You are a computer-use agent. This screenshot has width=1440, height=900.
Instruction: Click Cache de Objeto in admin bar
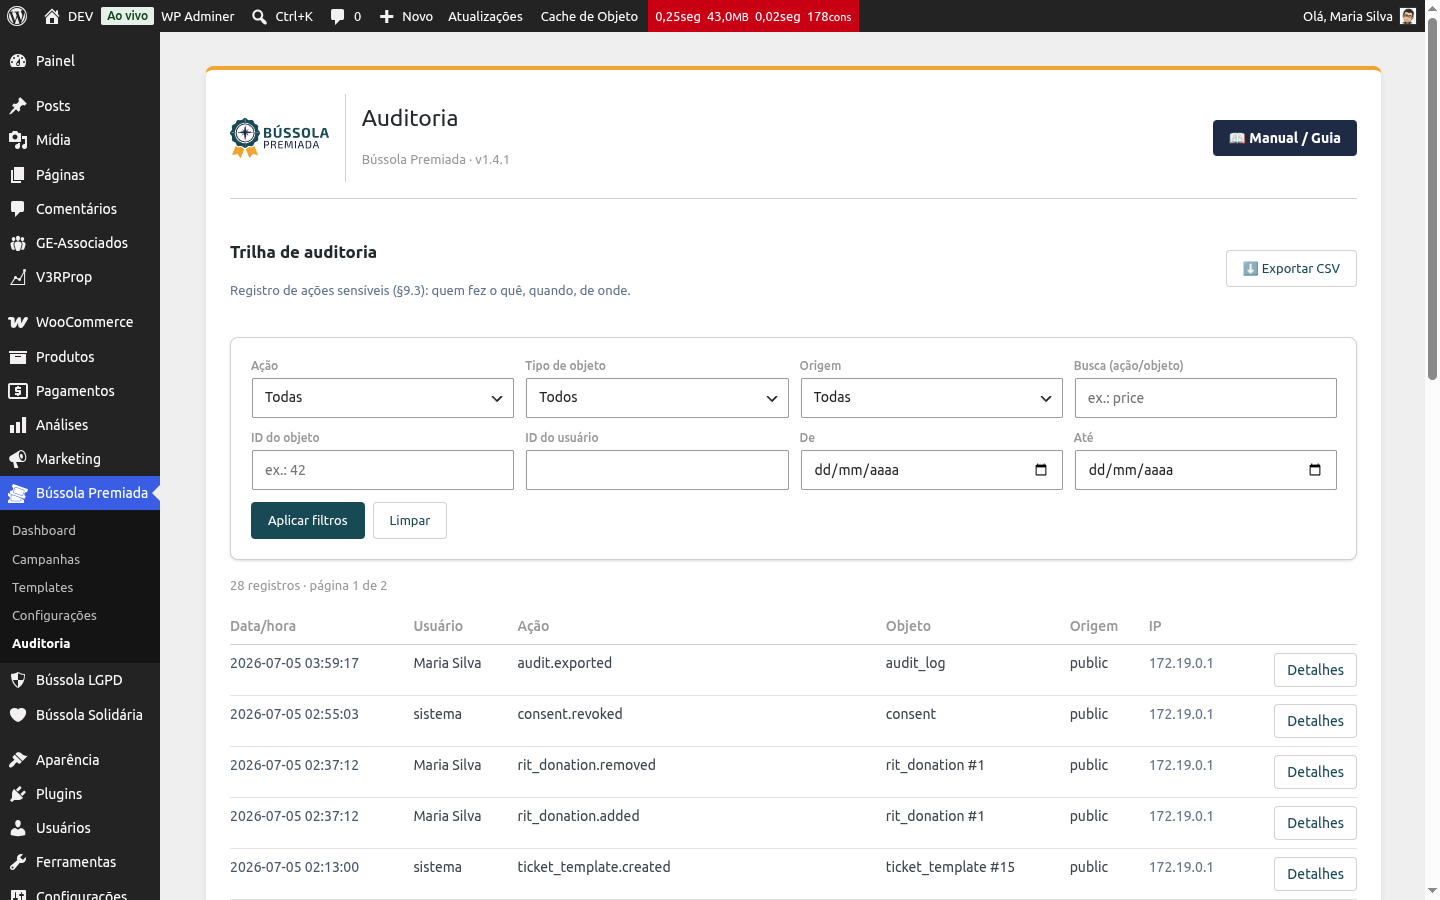(589, 16)
